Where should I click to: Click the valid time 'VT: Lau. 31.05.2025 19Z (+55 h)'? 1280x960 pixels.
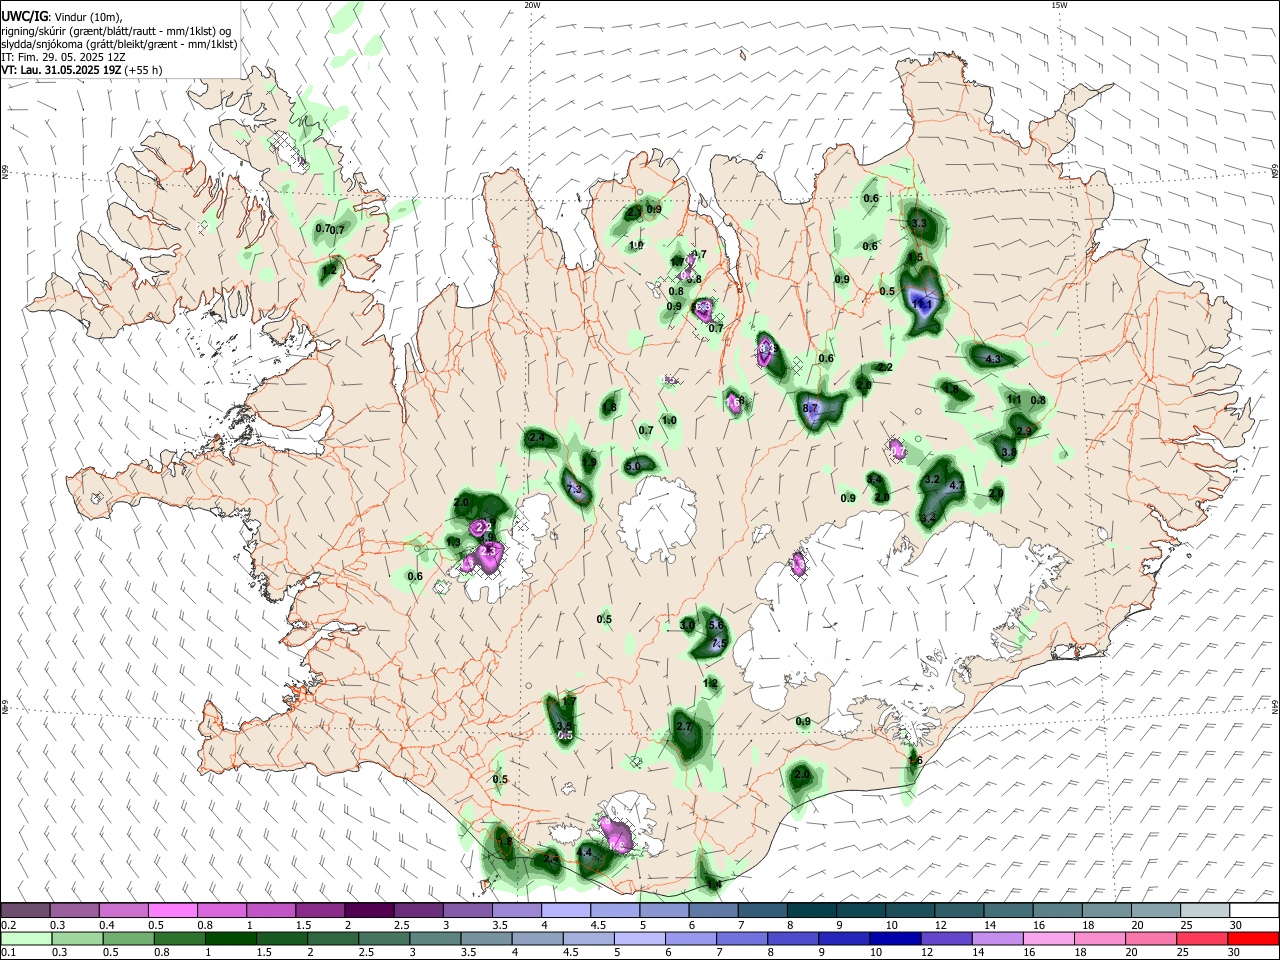(x=82, y=70)
